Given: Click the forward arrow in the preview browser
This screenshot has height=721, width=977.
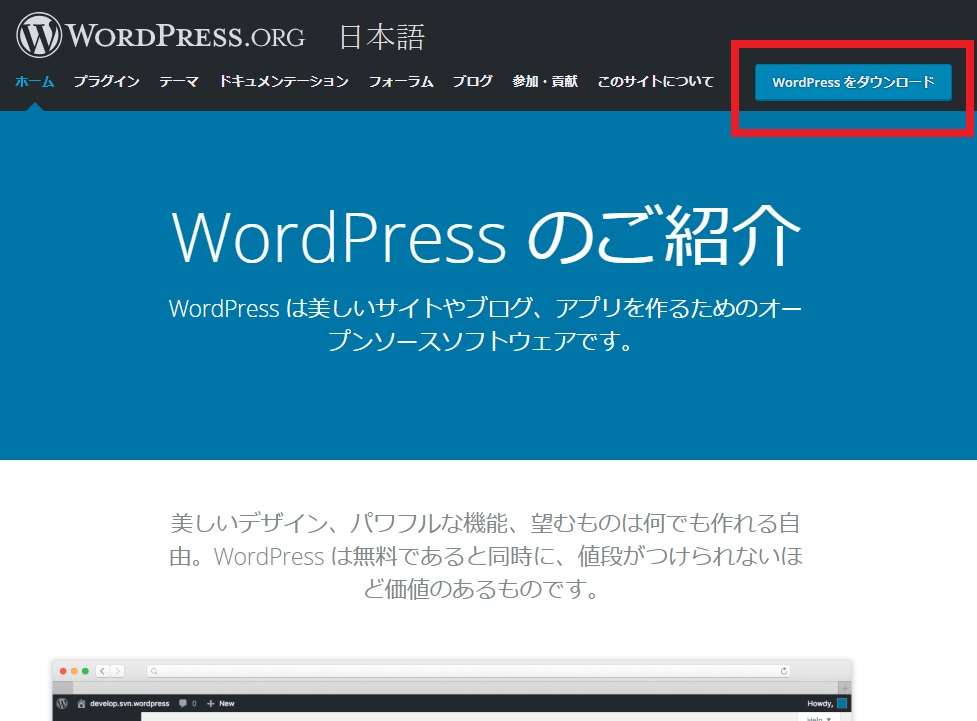Looking at the screenshot, I should (x=117, y=671).
